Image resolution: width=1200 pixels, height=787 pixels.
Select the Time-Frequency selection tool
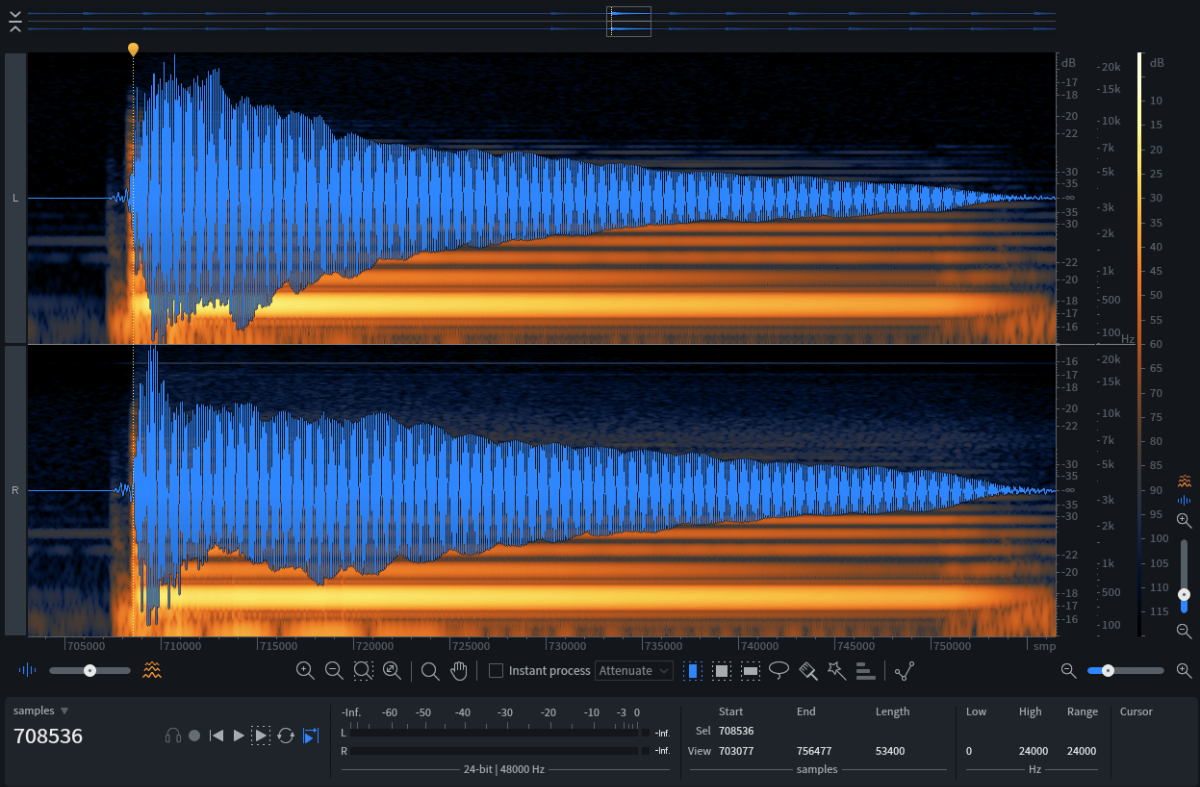(x=722, y=670)
